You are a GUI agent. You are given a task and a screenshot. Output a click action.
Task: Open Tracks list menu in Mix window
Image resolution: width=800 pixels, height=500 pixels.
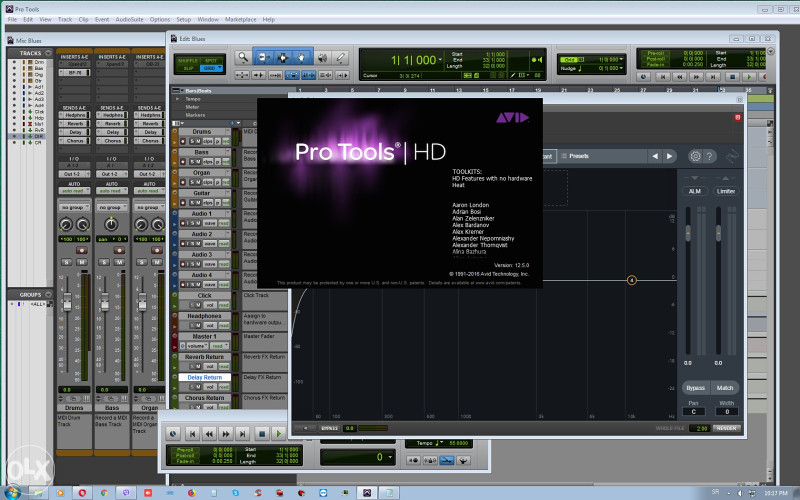coord(48,53)
